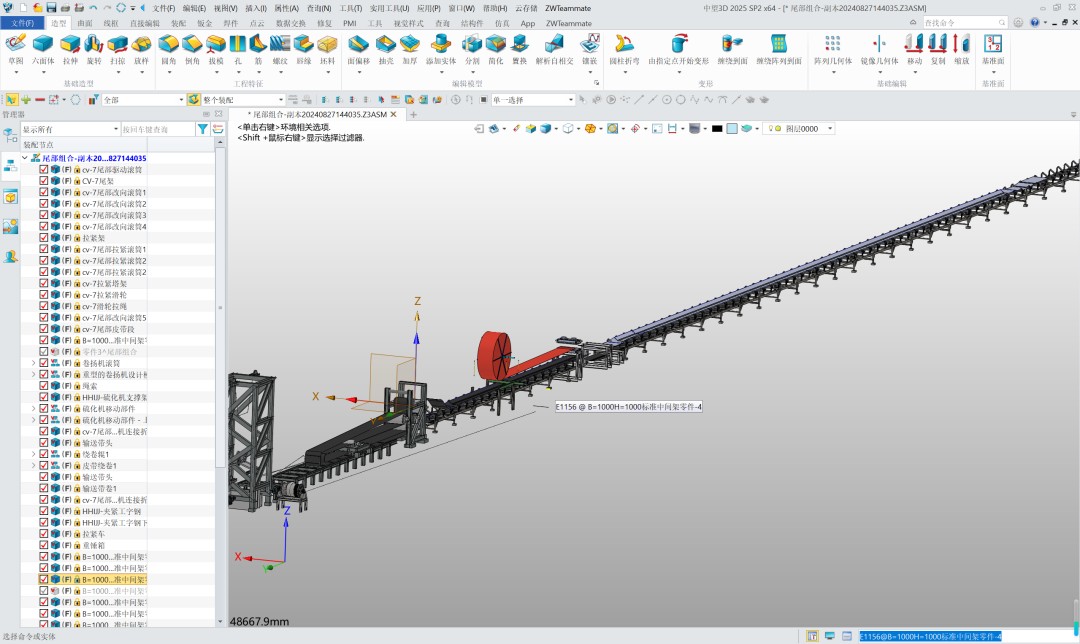The image size is (1080, 644).
Task: Toggle visibility checkbox of cv-7尾部驱动滚筒
Action: (42, 170)
